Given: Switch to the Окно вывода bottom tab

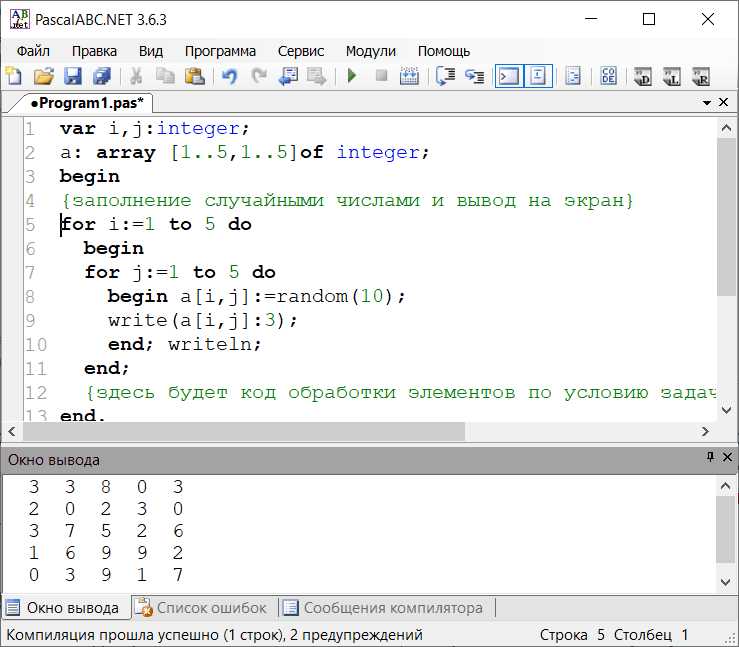Looking at the screenshot, I should [x=65, y=608].
